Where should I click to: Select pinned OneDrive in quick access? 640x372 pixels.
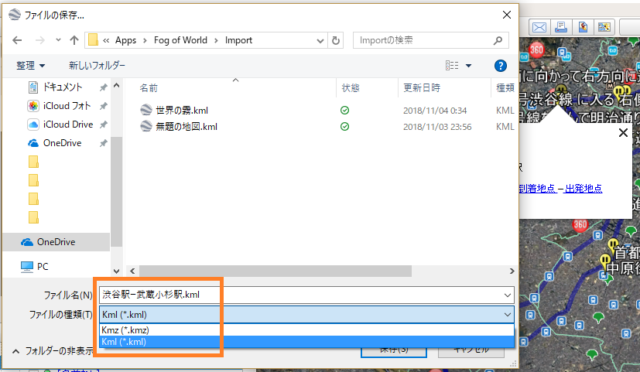[x=62, y=143]
